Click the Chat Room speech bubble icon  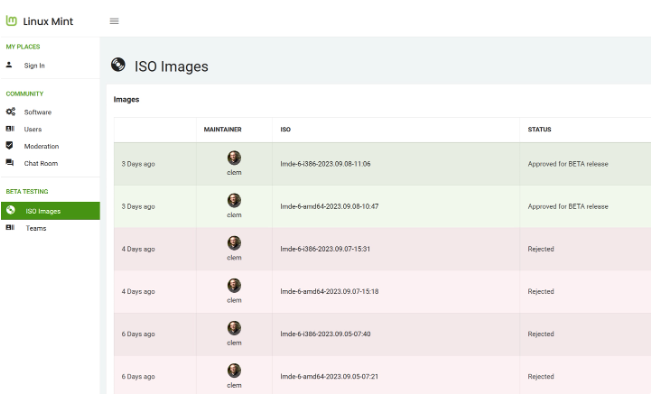(x=10, y=163)
